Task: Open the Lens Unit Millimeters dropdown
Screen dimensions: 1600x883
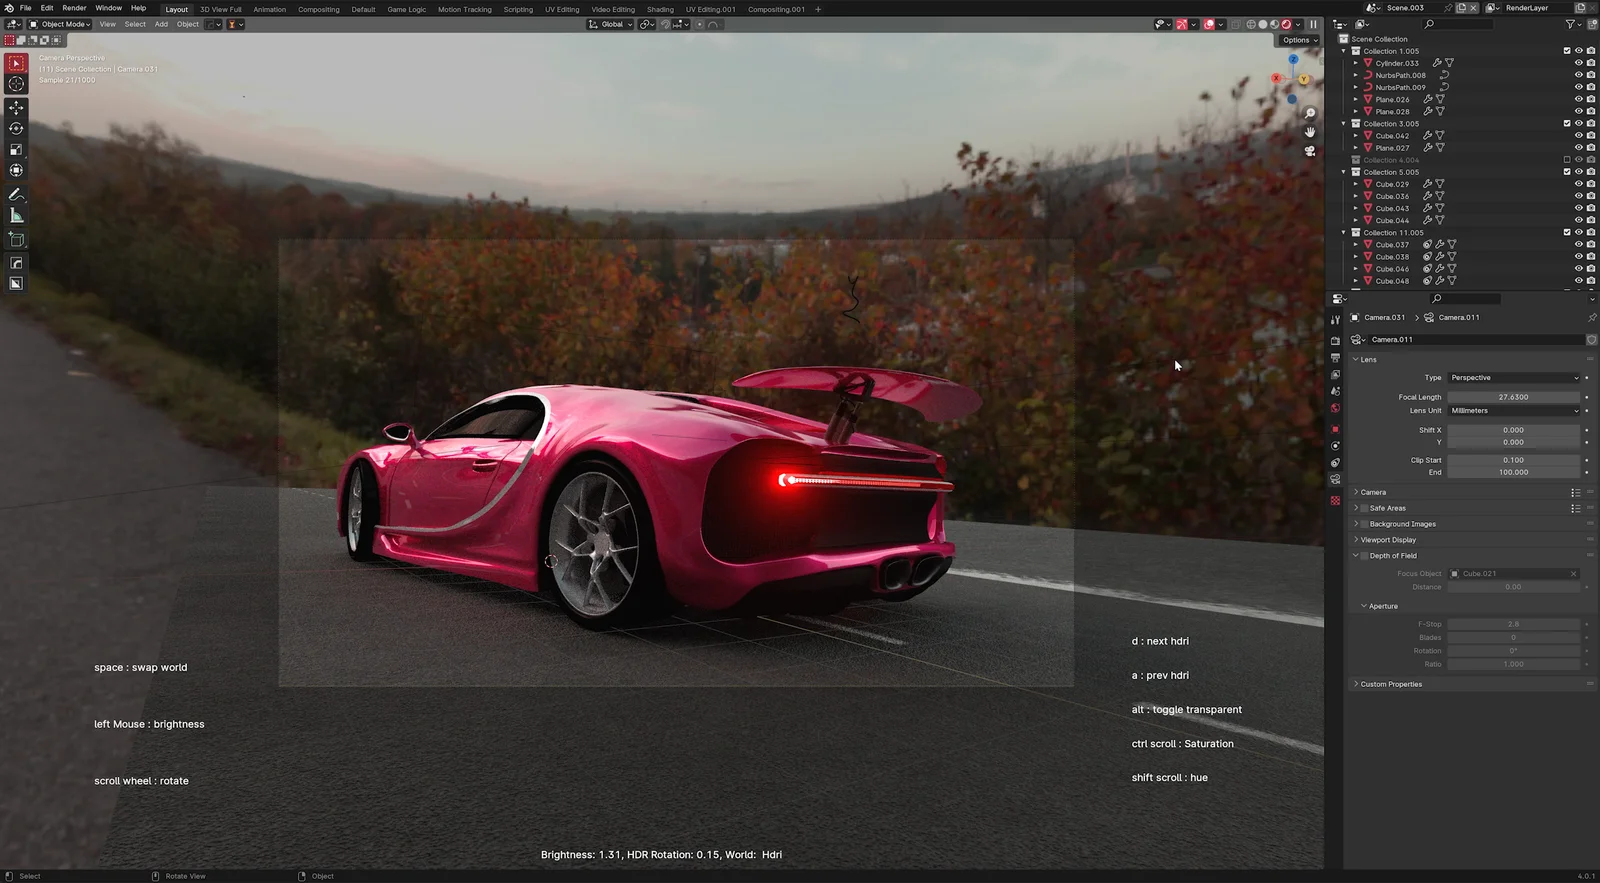Action: [1514, 411]
